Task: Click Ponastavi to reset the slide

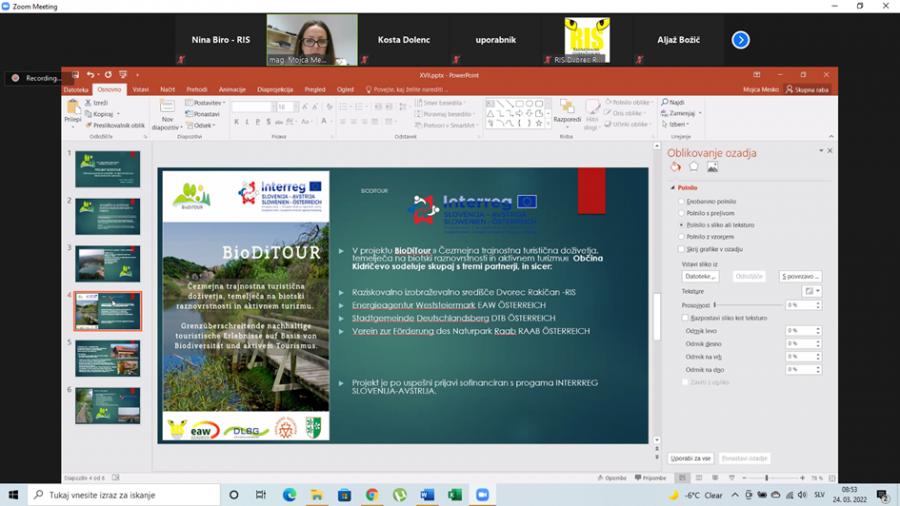Action: [x=203, y=114]
